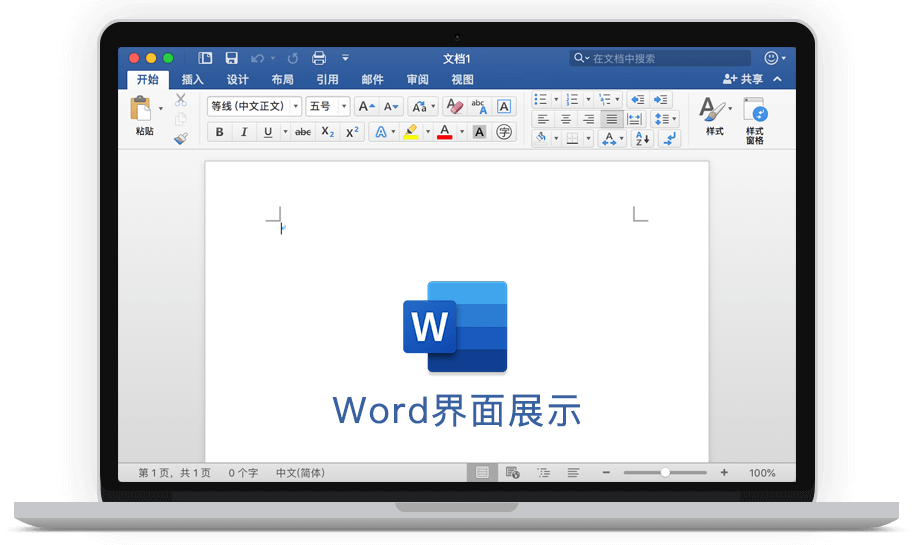The image size is (912, 545).
Task: Switch to the 插入 (Insert) tab
Action: [193, 80]
